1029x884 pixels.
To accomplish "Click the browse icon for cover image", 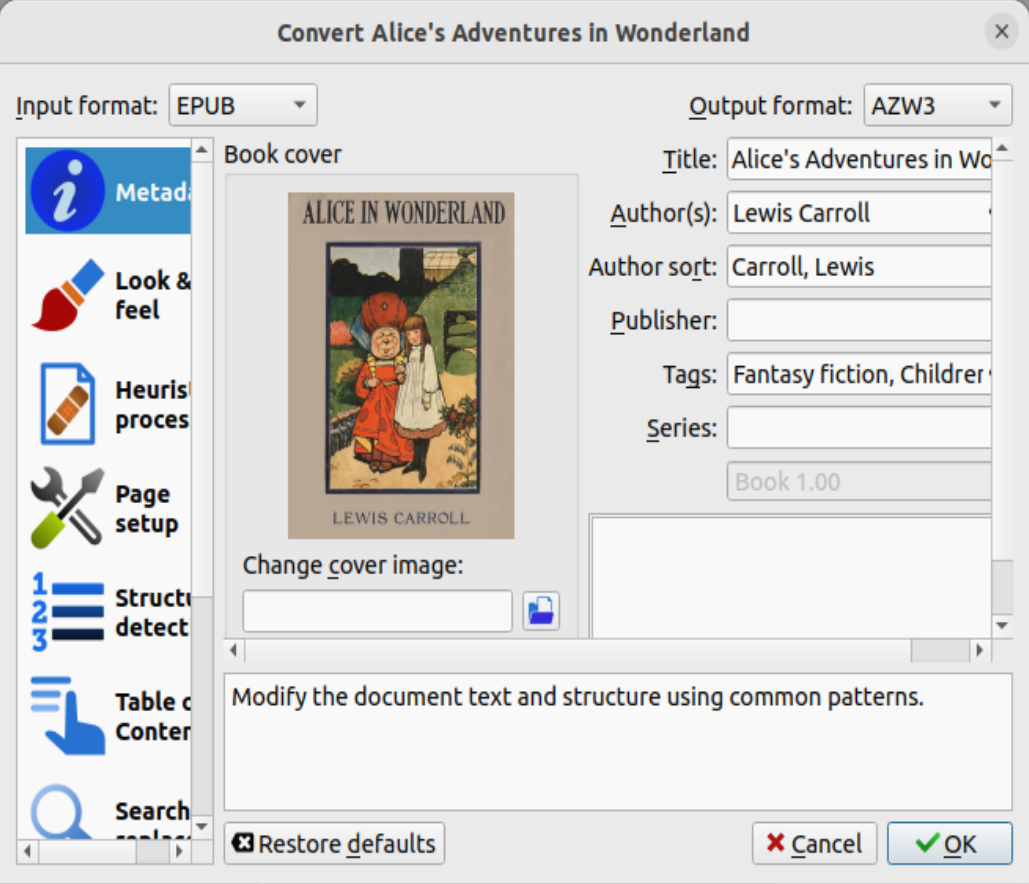I will pyautogui.click(x=541, y=611).
